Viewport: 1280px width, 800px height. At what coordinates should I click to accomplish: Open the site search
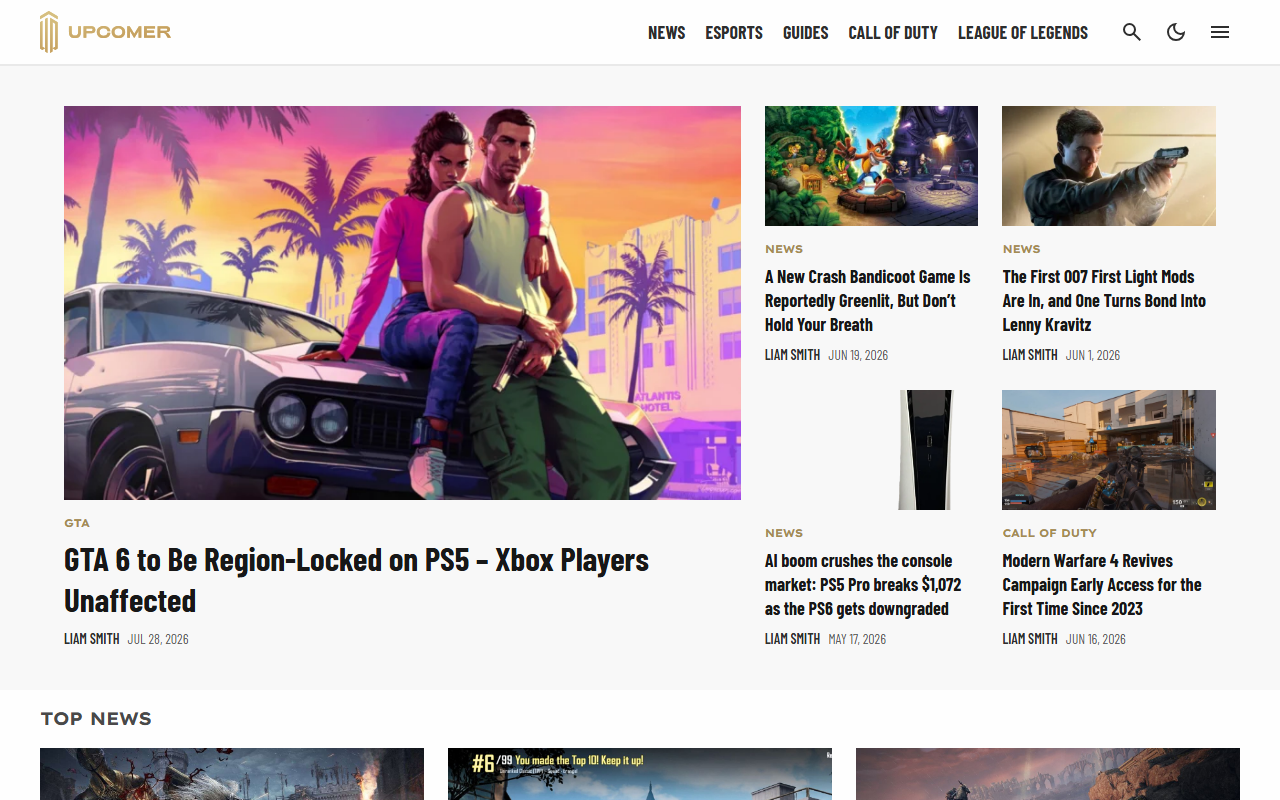click(x=1132, y=32)
